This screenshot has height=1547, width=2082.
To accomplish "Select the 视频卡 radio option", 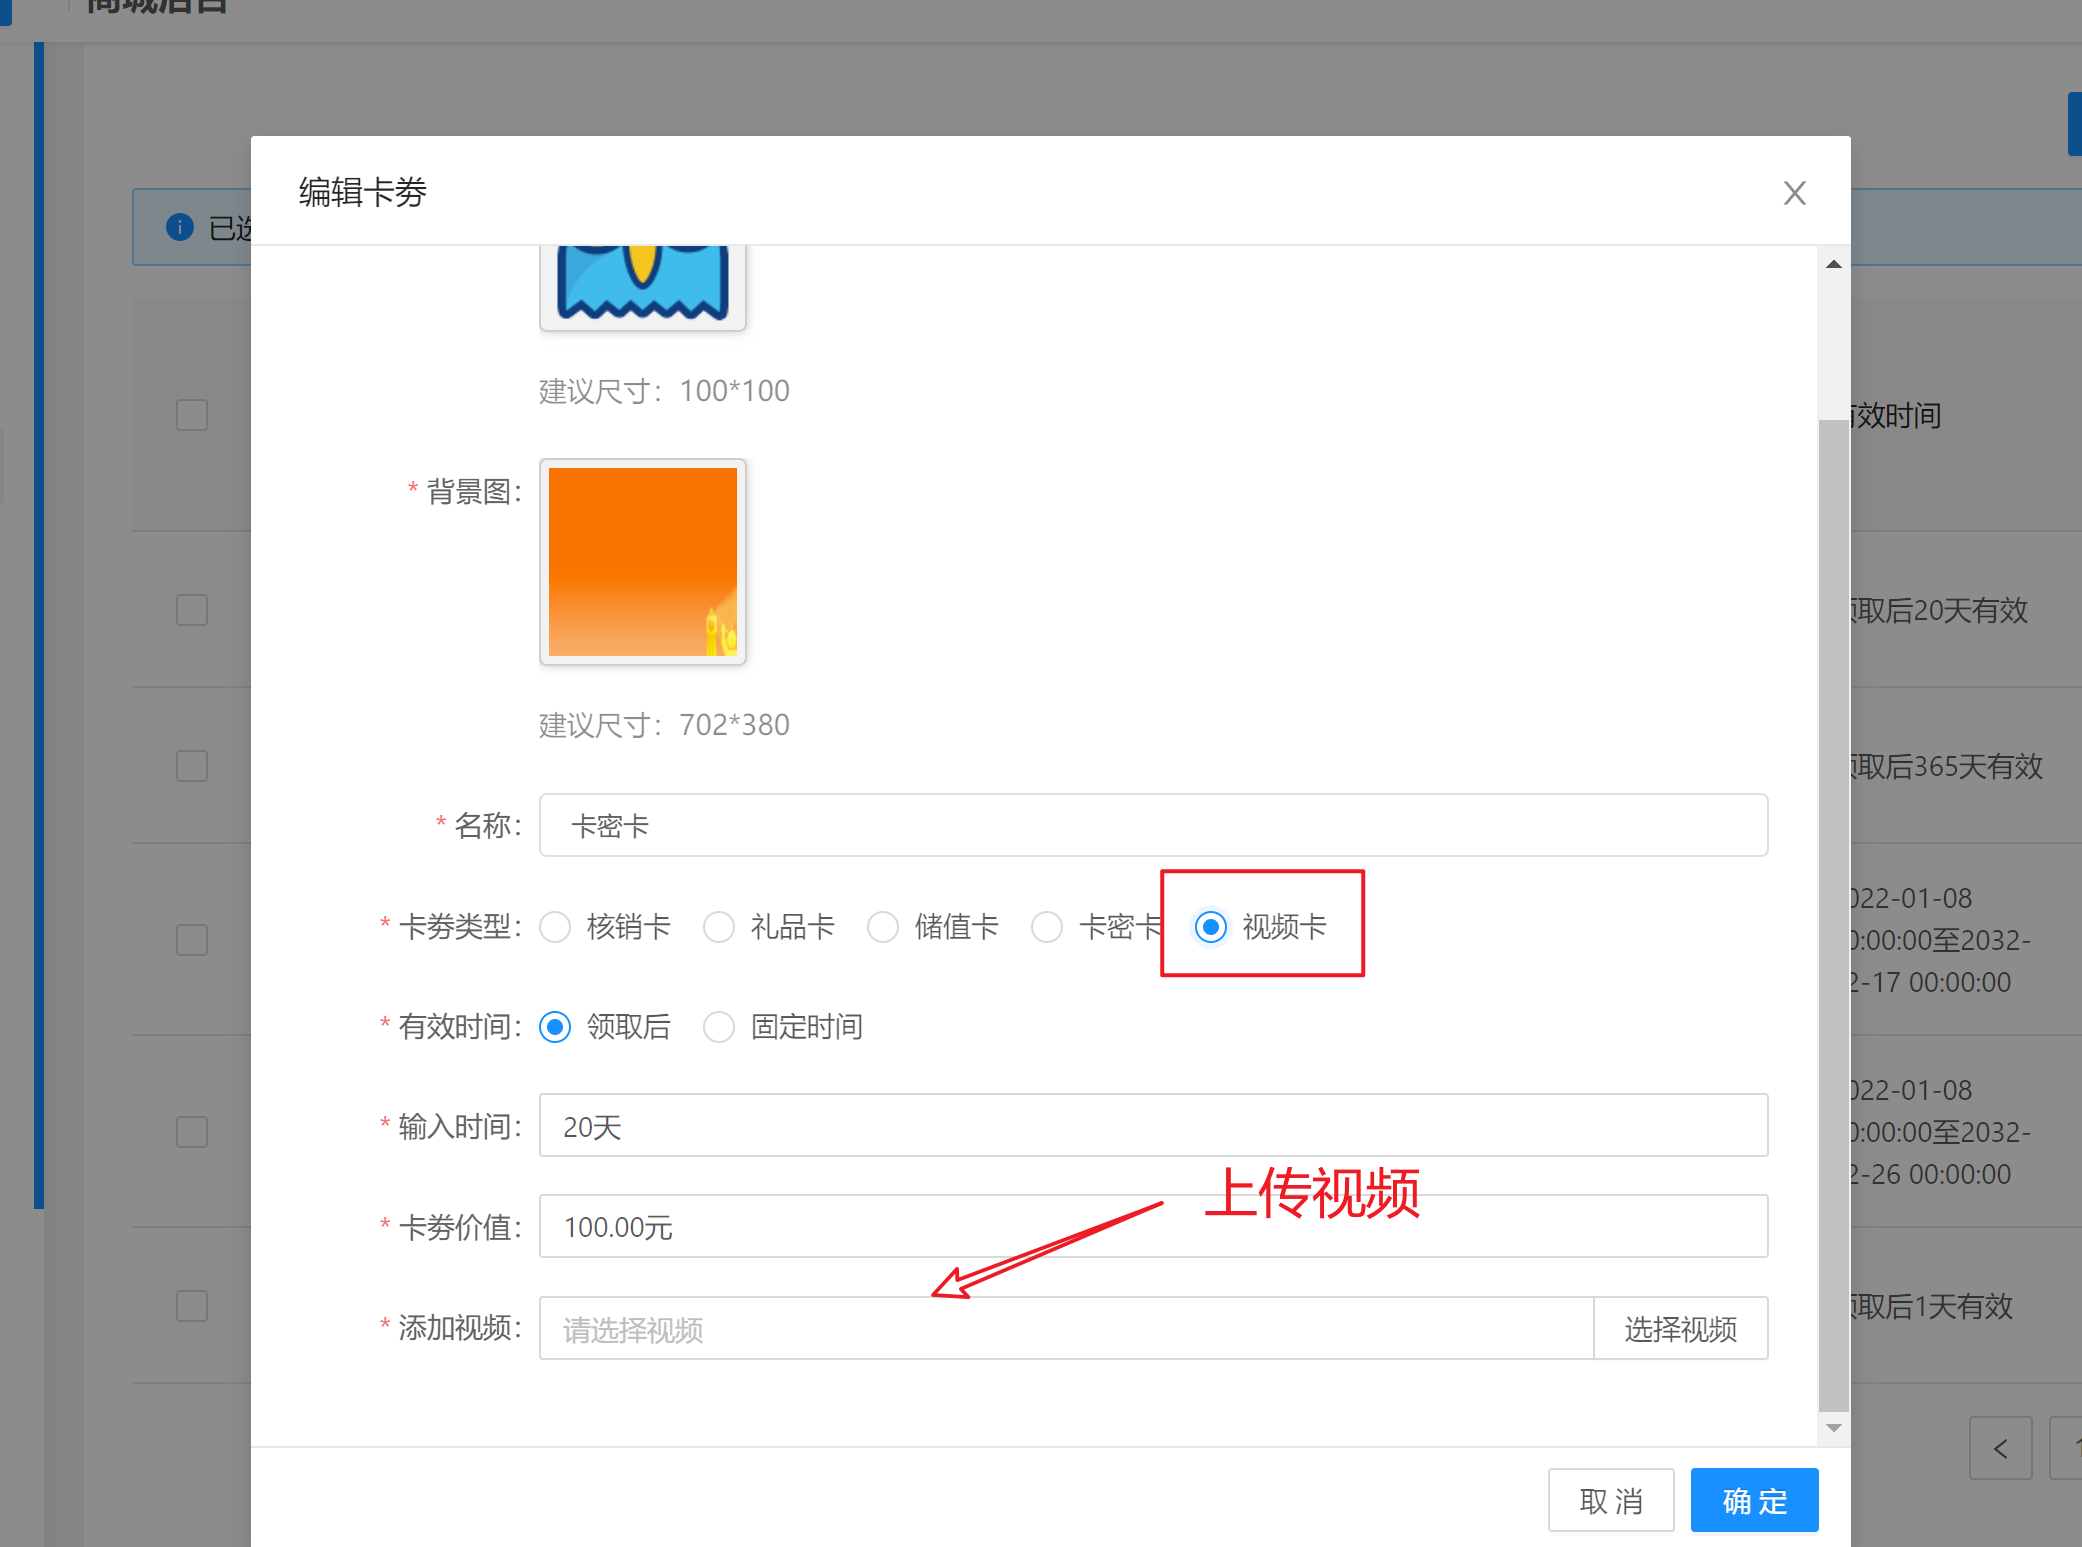I will pyautogui.click(x=1210, y=927).
